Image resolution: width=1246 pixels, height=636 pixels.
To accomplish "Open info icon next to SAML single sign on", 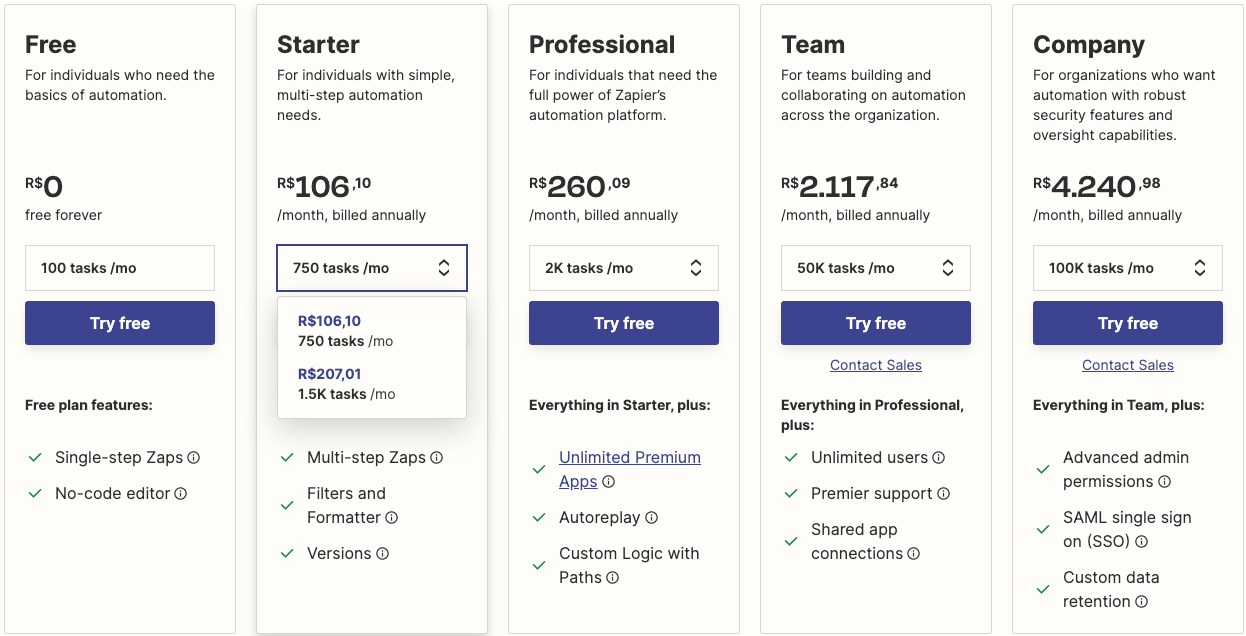I will coord(1142,542).
